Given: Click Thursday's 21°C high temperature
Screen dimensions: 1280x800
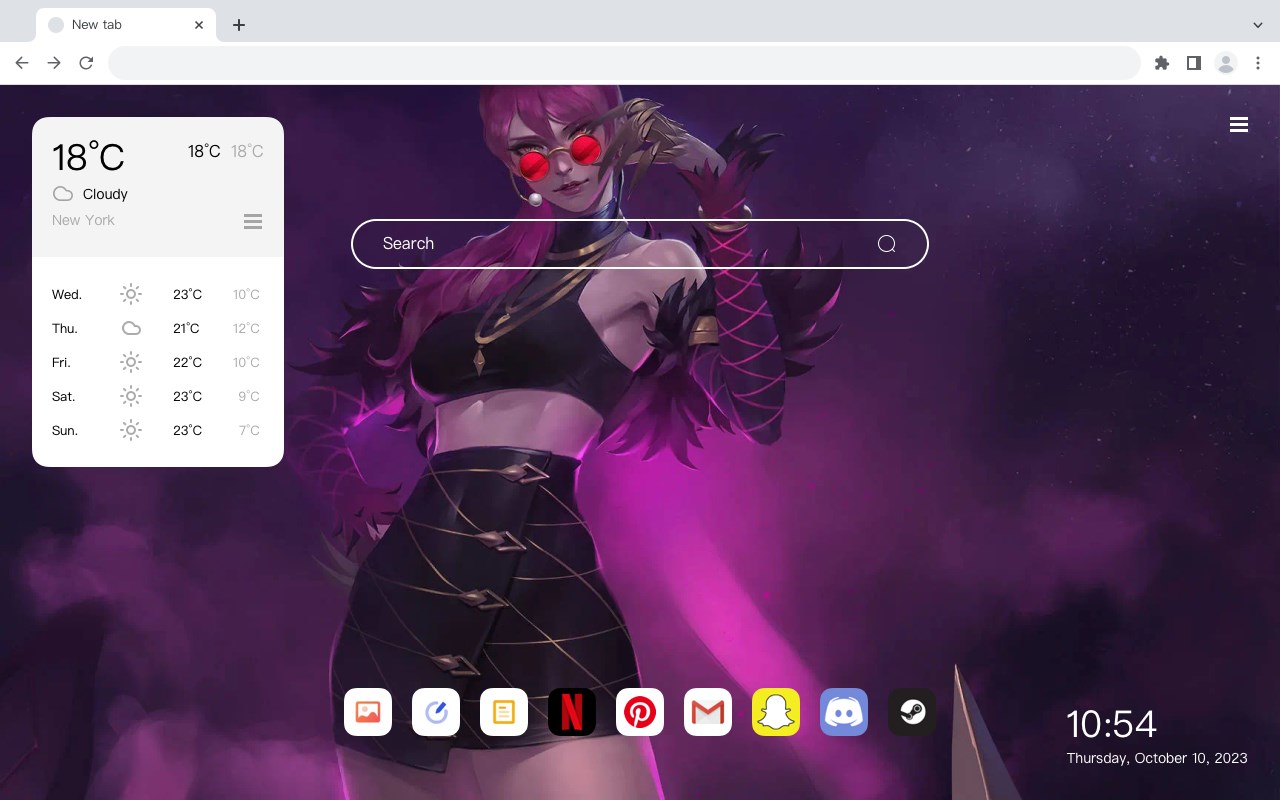Looking at the screenshot, I should coord(186,328).
